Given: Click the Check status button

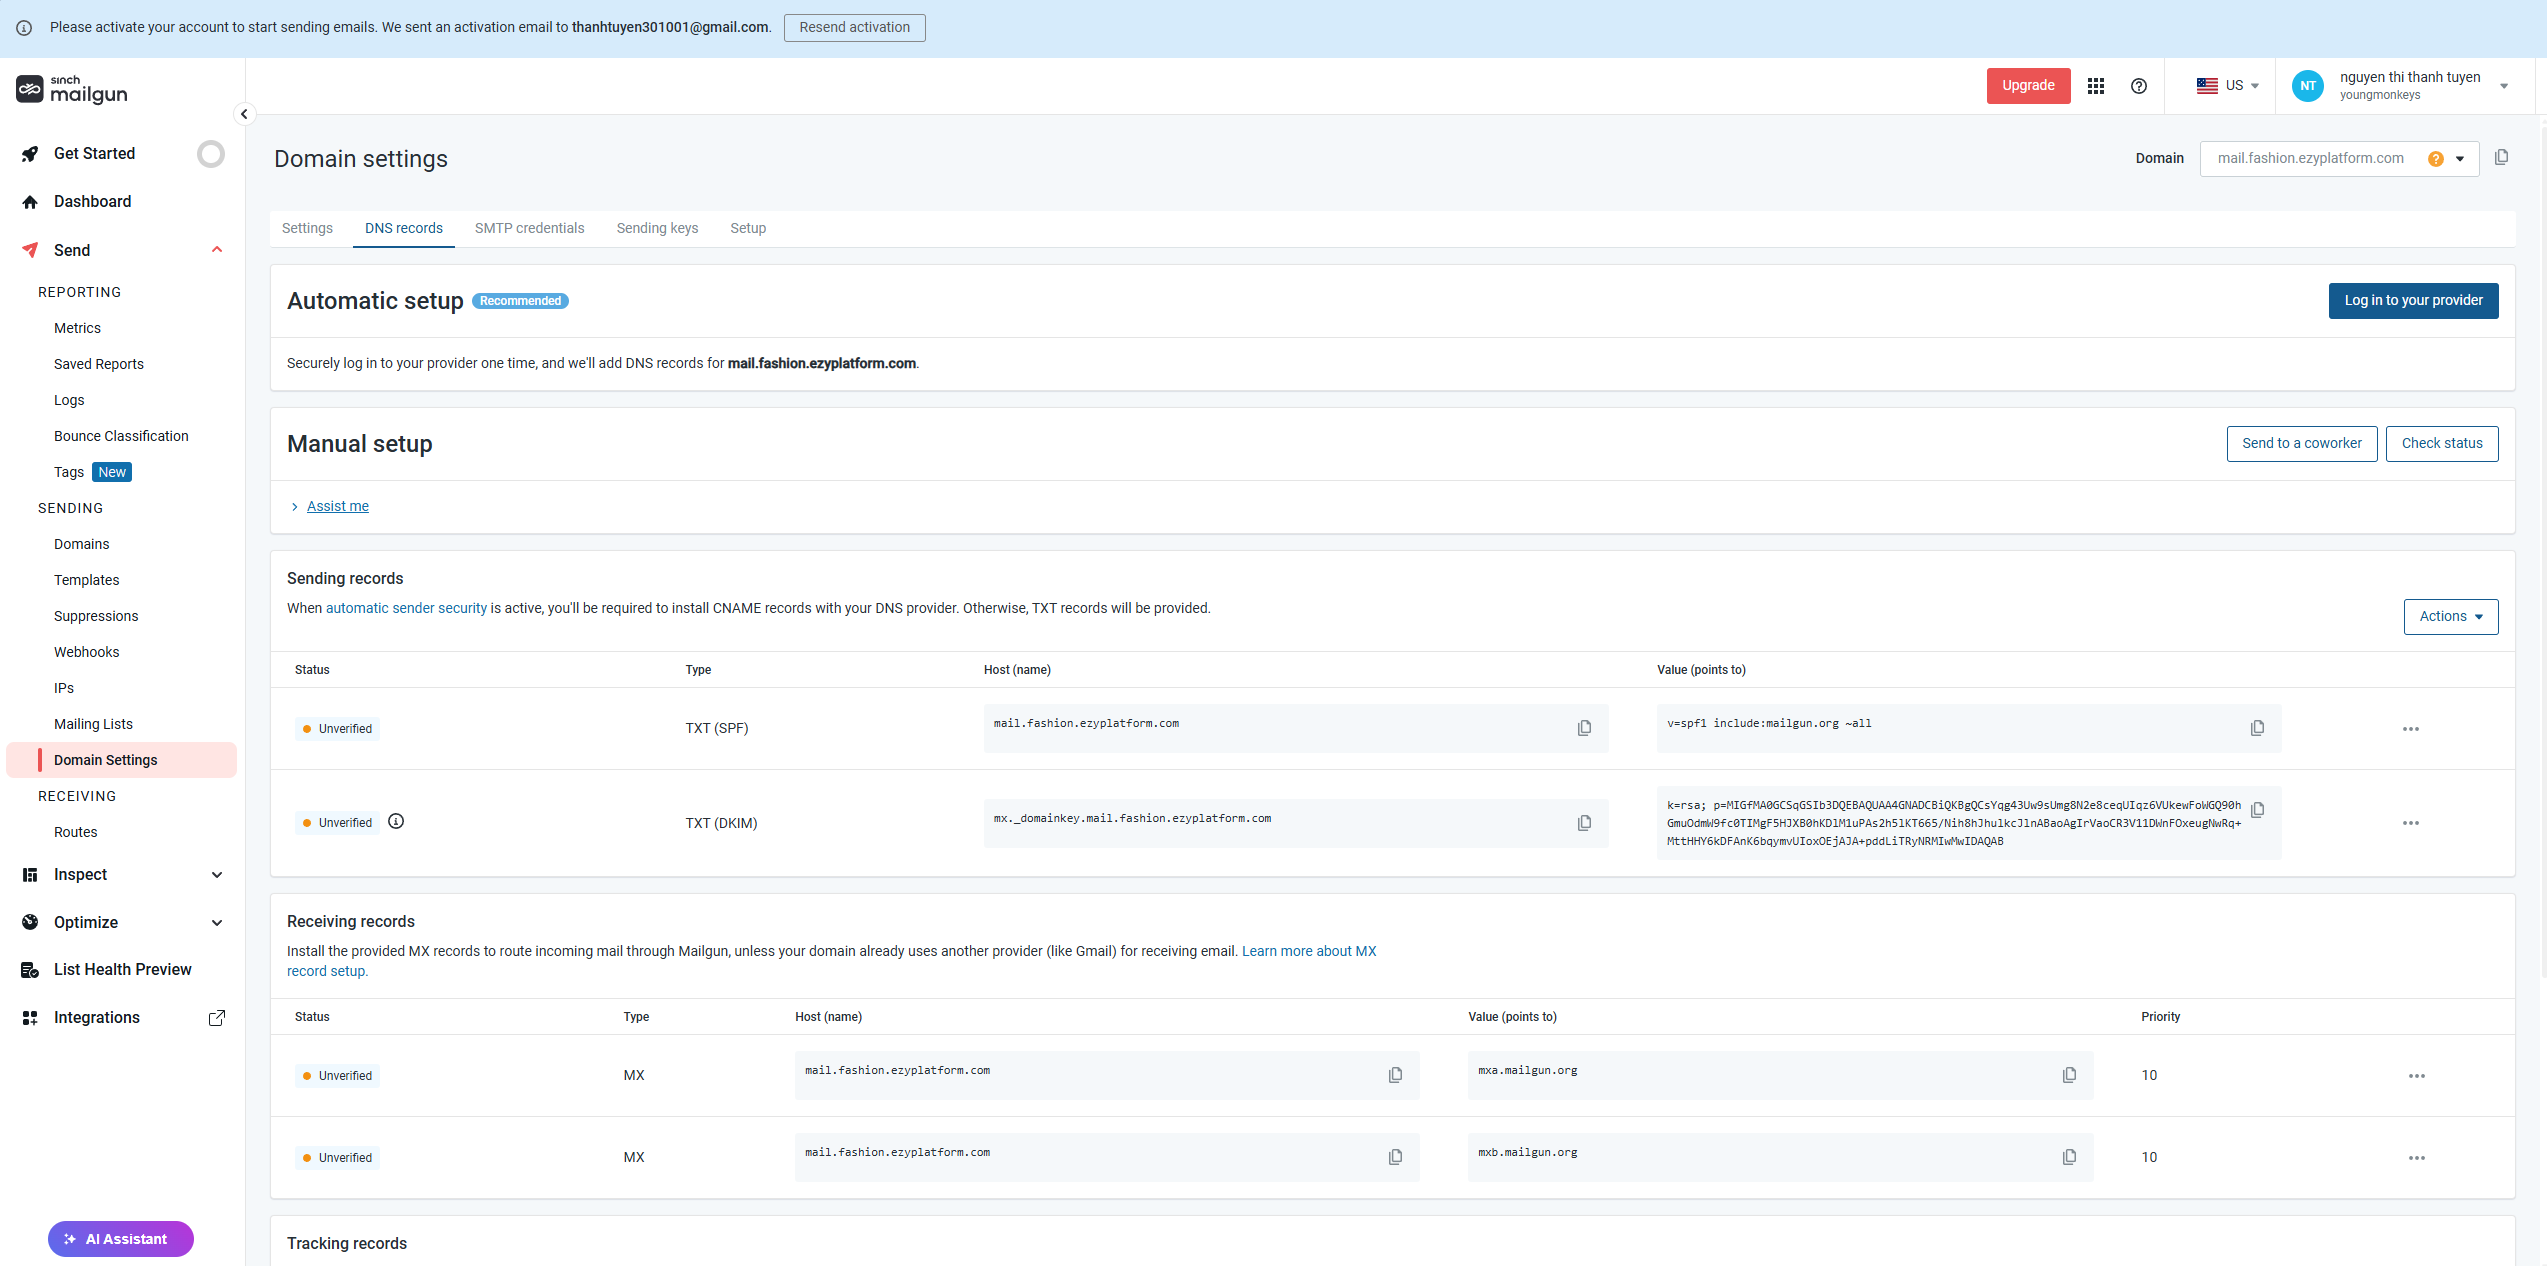Looking at the screenshot, I should coord(2441,444).
